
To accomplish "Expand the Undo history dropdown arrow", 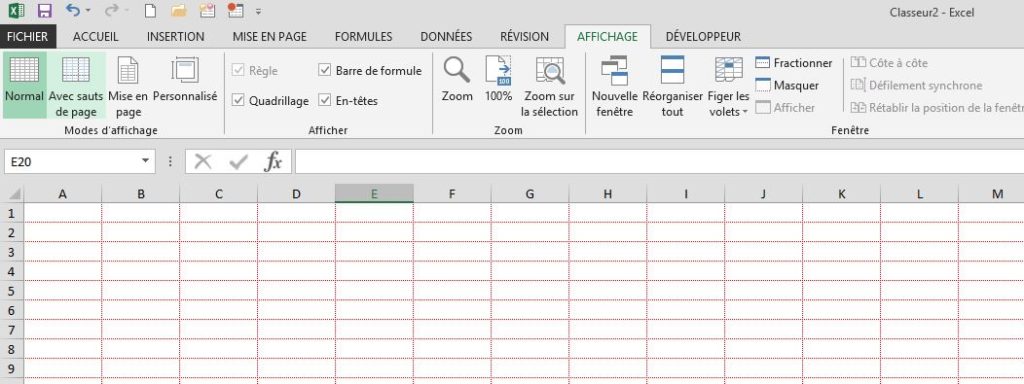I will [88, 11].
